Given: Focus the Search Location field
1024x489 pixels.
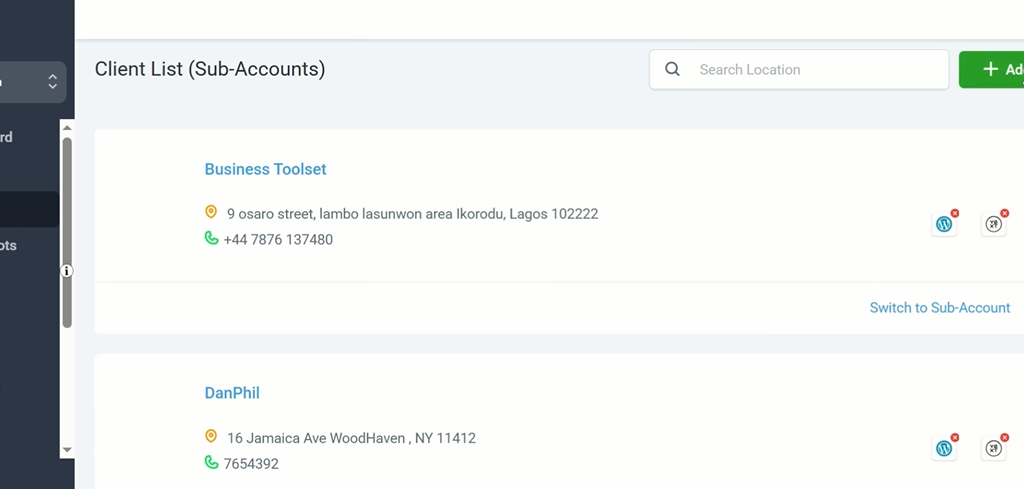Looking at the screenshot, I should click(x=799, y=69).
